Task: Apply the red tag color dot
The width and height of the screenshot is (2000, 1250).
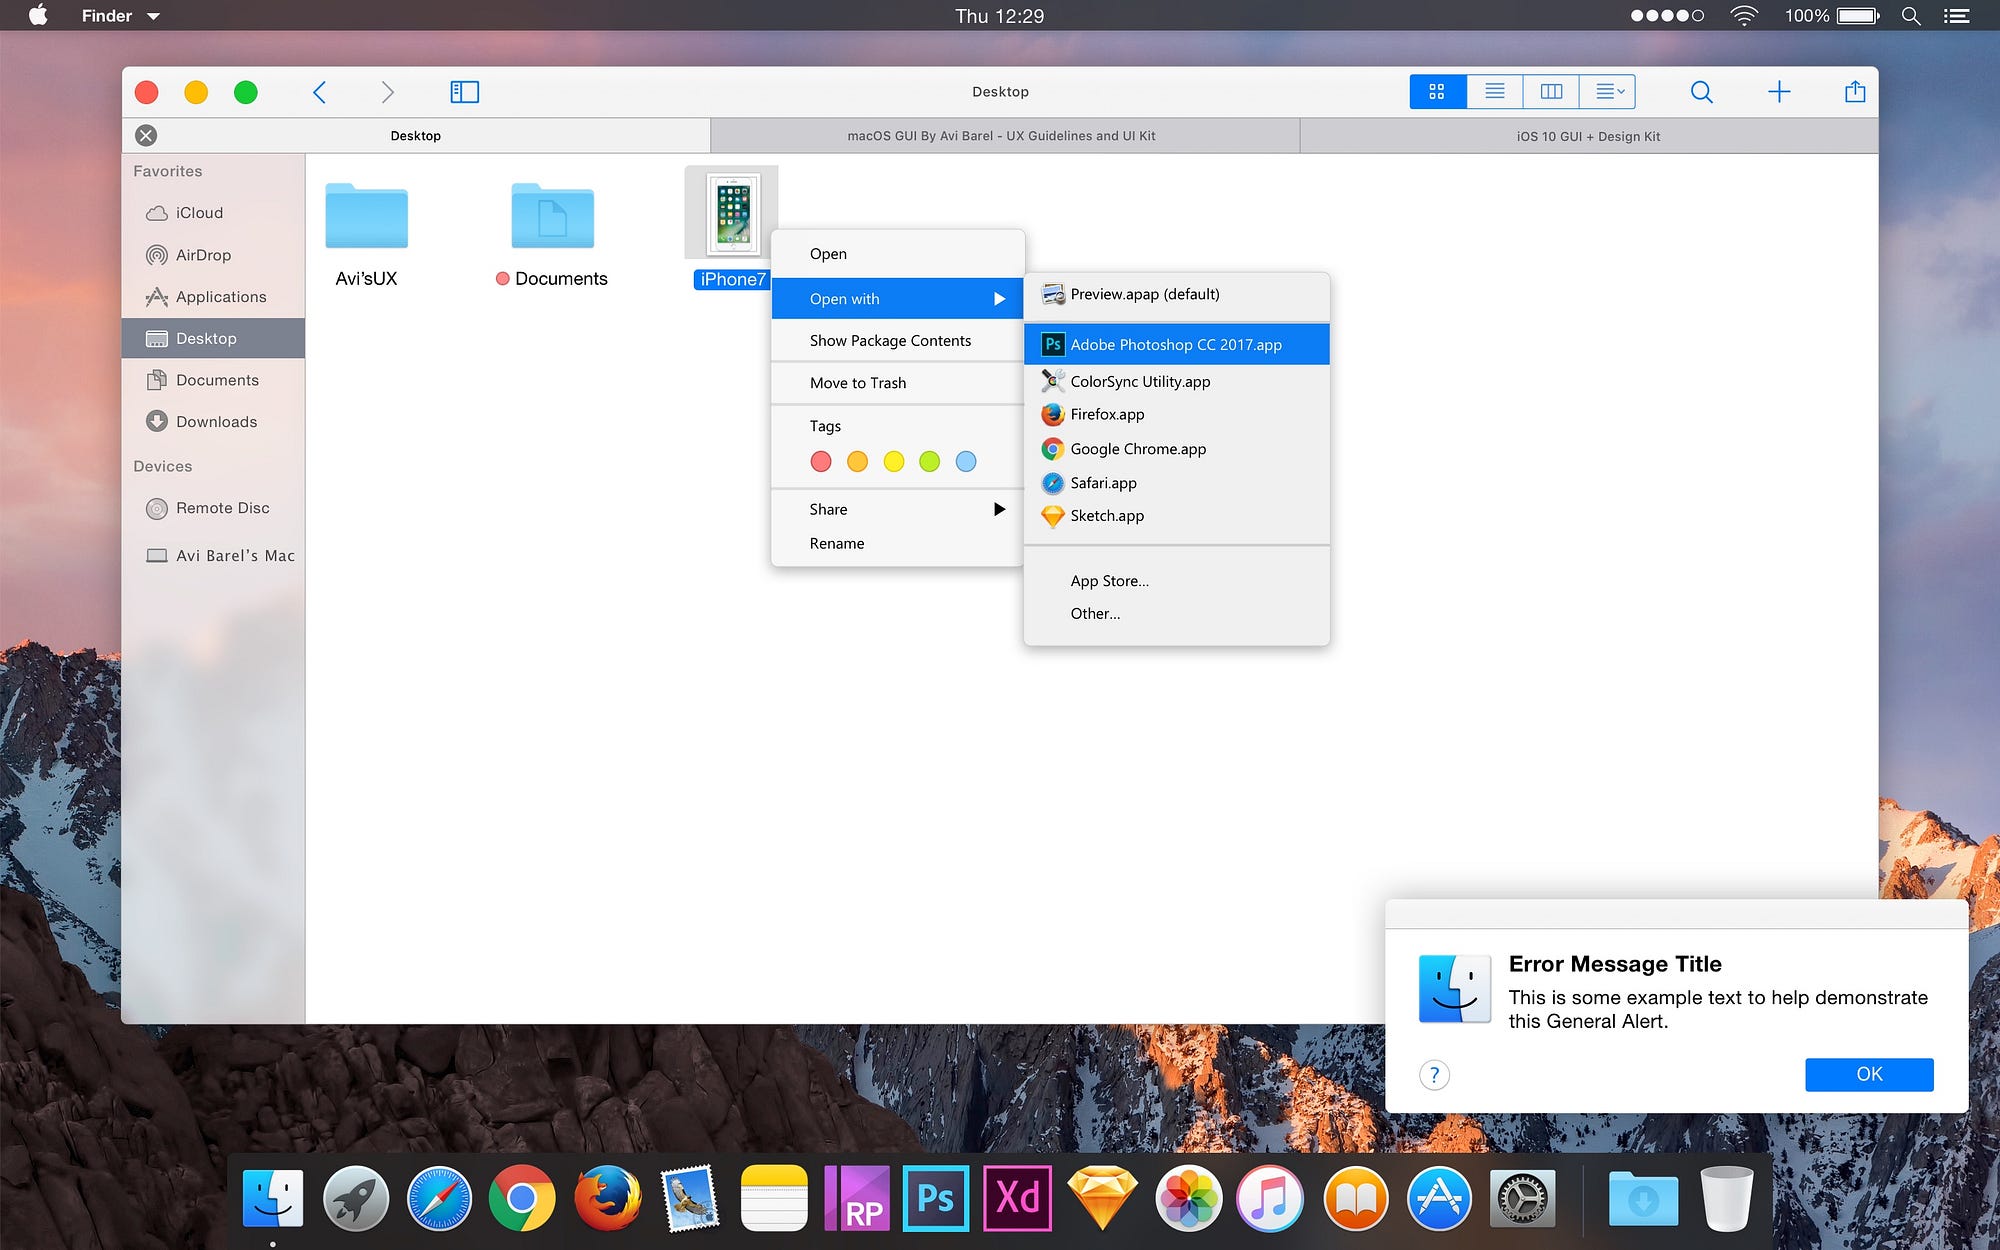Action: click(821, 461)
